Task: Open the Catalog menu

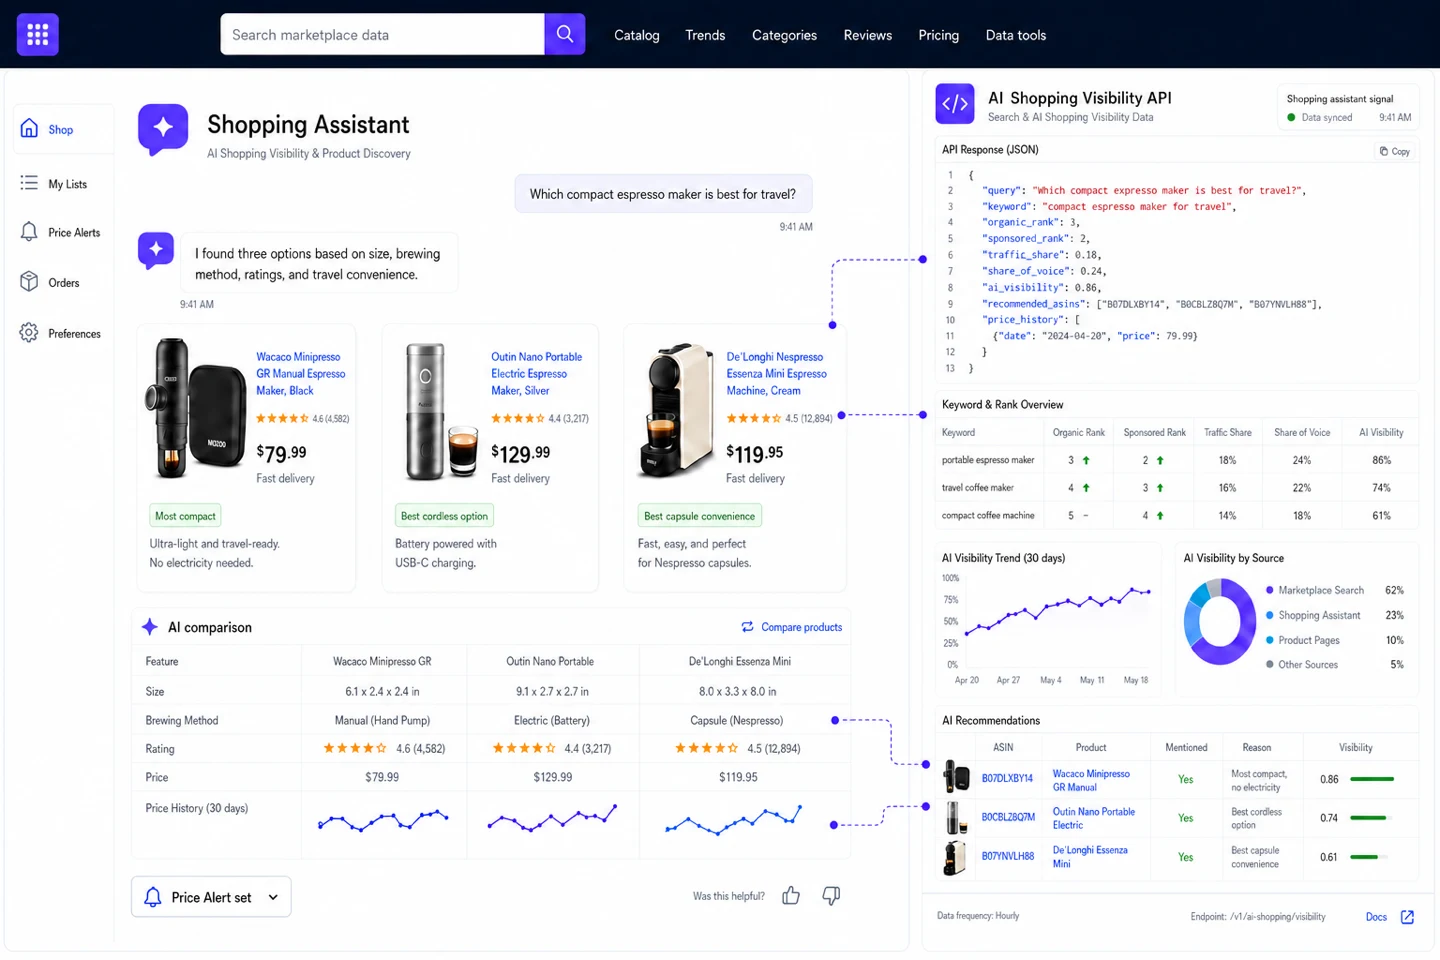Action: [x=637, y=35]
